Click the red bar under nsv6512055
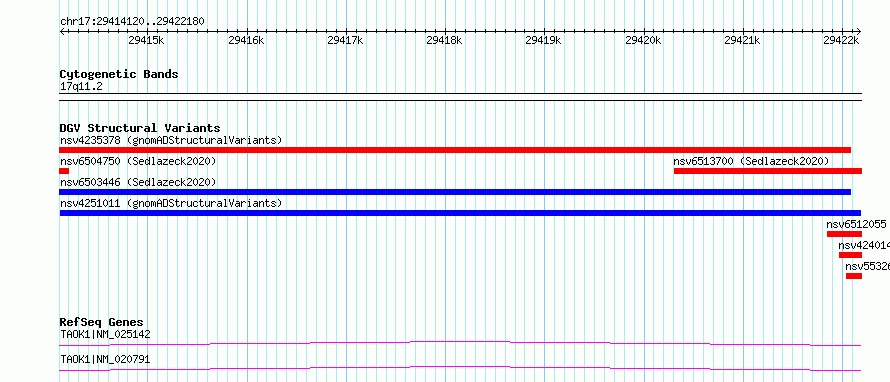 pyautogui.click(x=844, y=234)
